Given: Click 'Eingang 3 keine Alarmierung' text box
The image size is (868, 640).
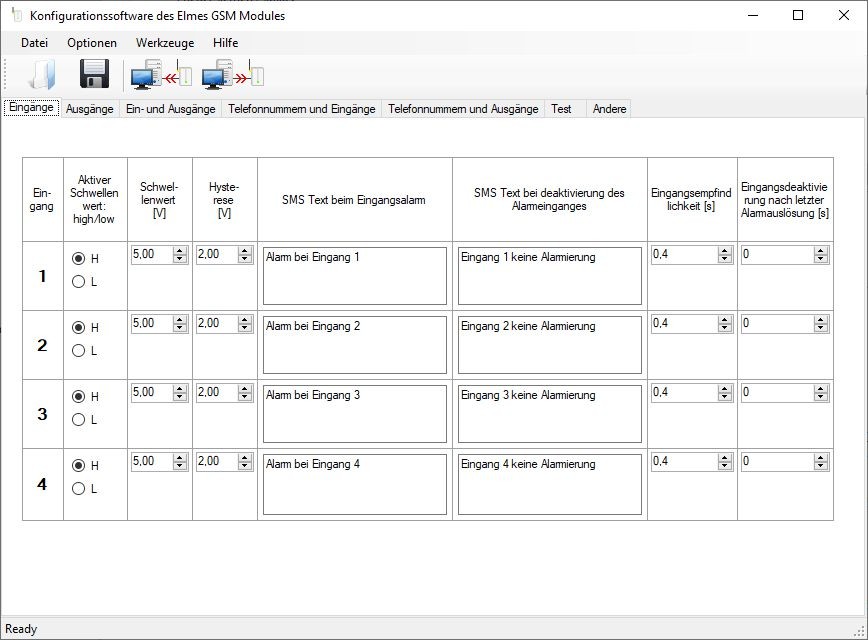Looking at the screenshot, I should (550, 414).
